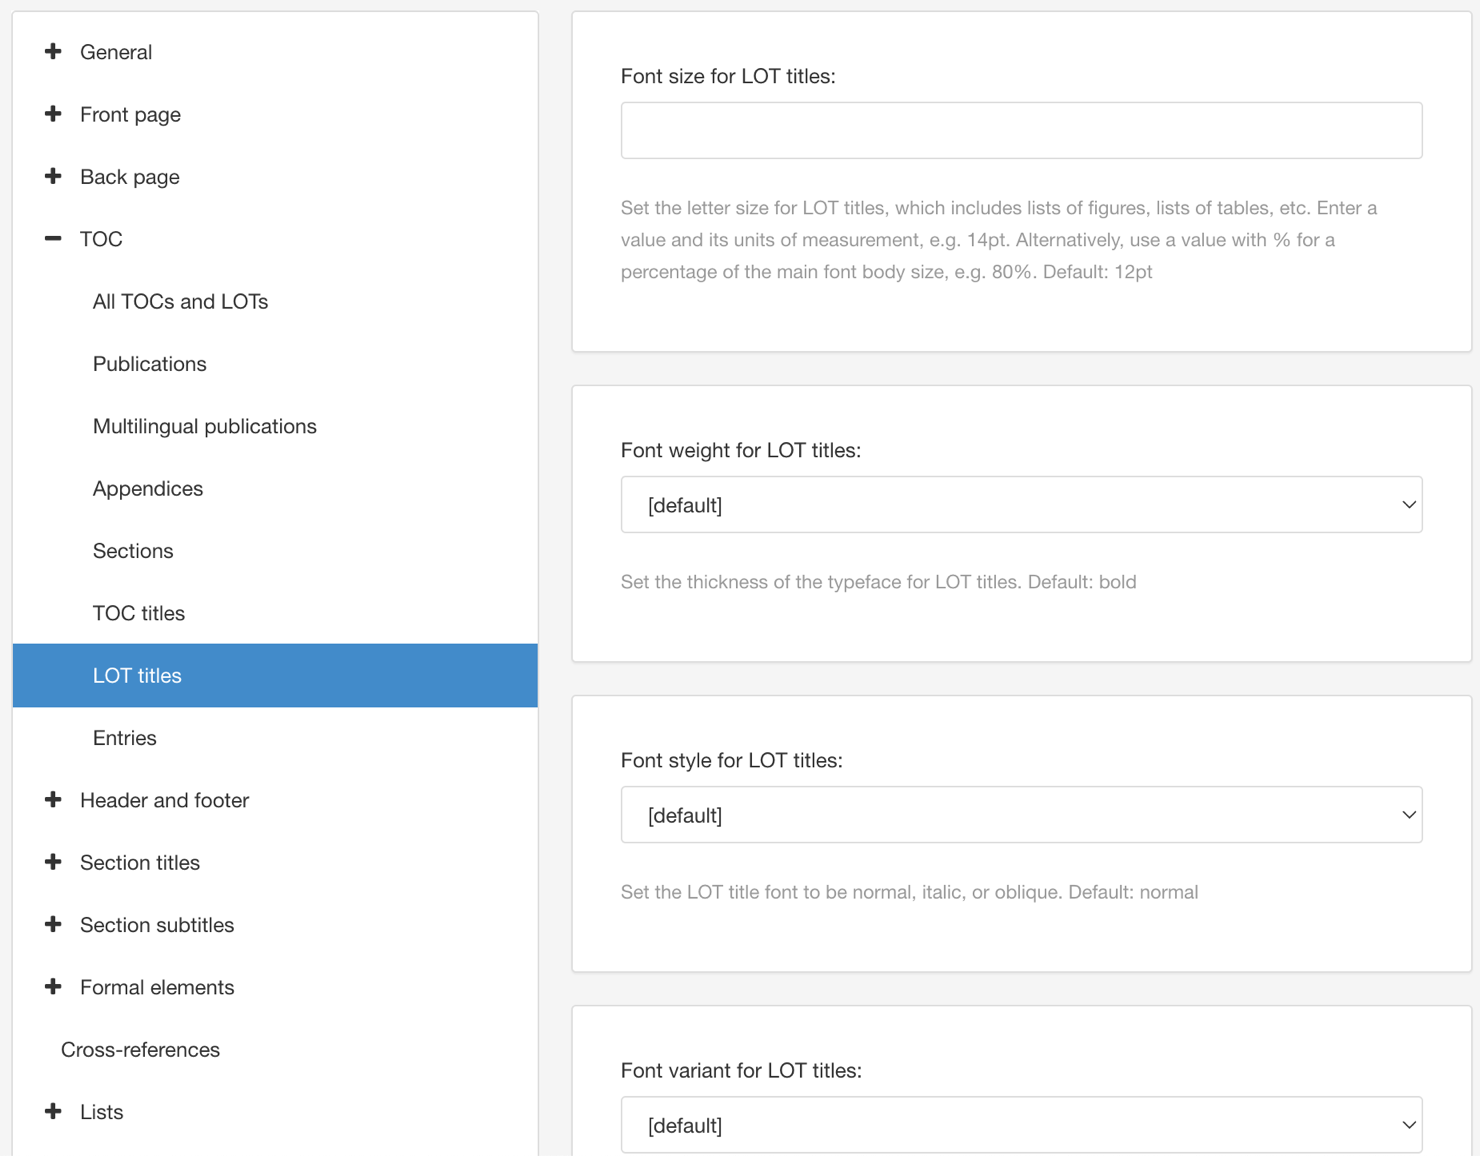Image resolution: width=1480 pixels, height=1156 pixels.
Task: Select the TOC titles settings page
Action: 138,613
